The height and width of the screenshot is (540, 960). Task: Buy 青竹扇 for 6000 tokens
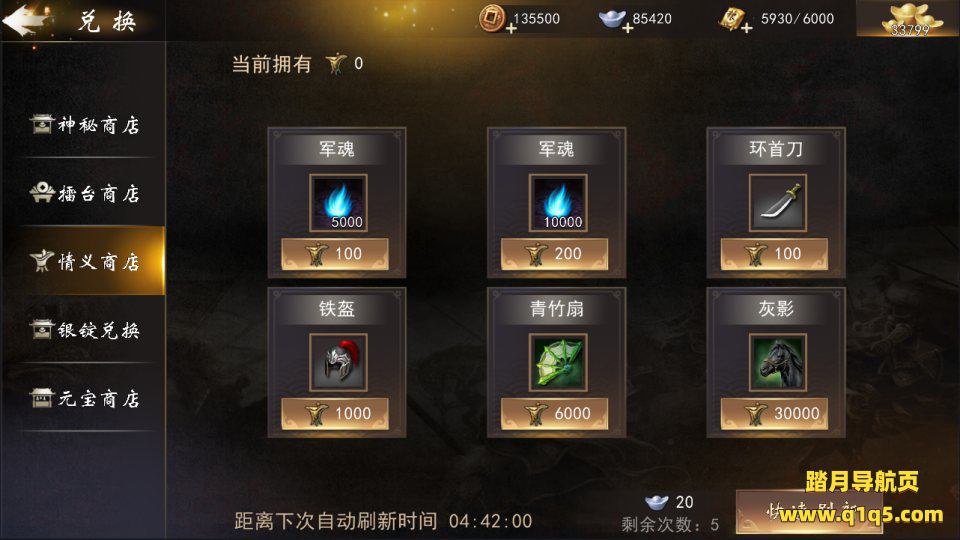pyautogui.click(x=555, y=413)
